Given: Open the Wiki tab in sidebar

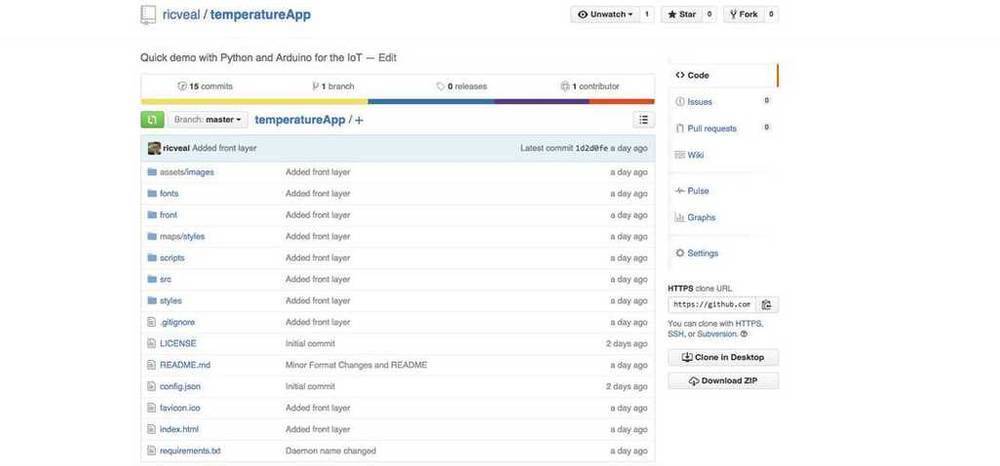Looking at the screenshot, I should click(695, 155).
